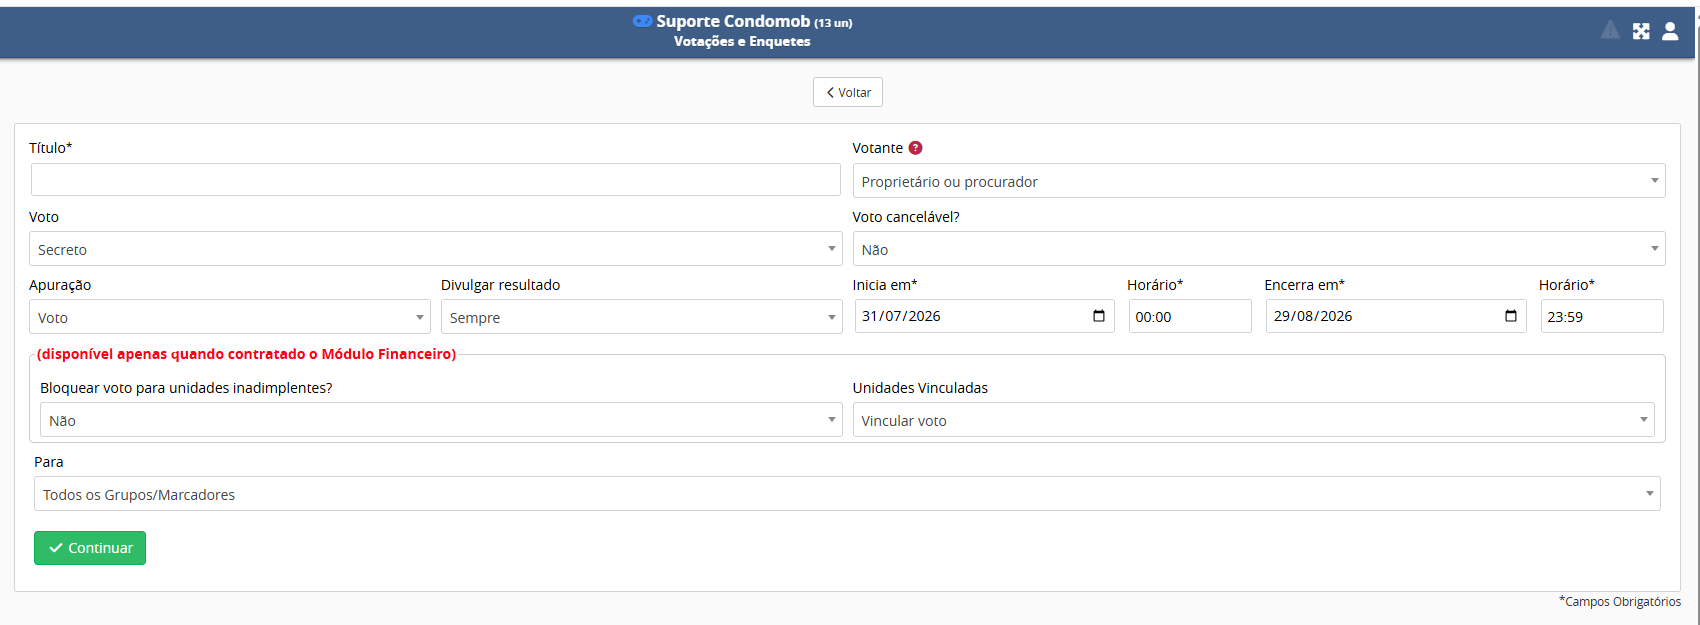Click the warning triangle icon in header

pos(1610,30)
